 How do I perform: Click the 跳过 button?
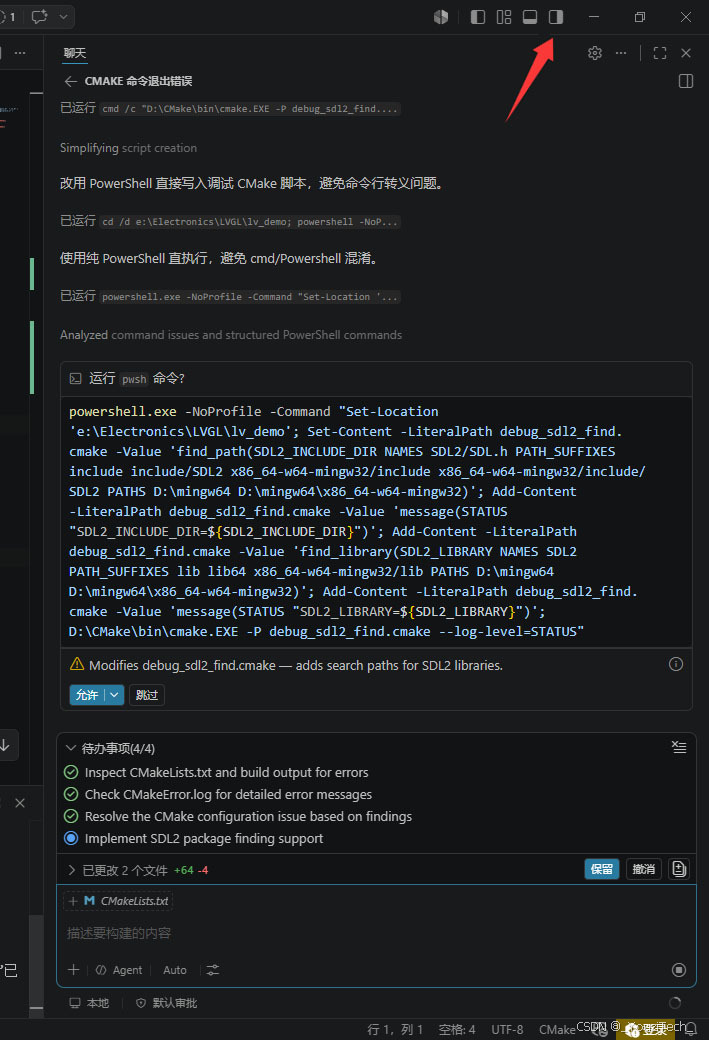click(147, 694)
